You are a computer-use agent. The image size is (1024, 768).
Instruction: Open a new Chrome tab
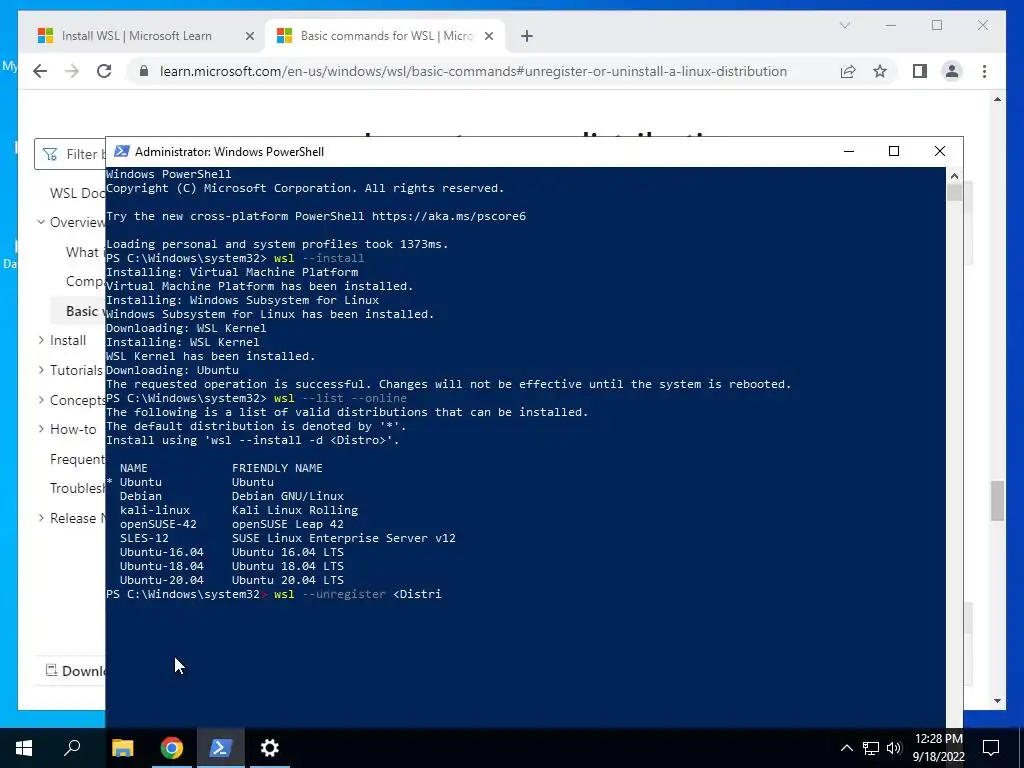pyautogui.click(x=527, y=36)
